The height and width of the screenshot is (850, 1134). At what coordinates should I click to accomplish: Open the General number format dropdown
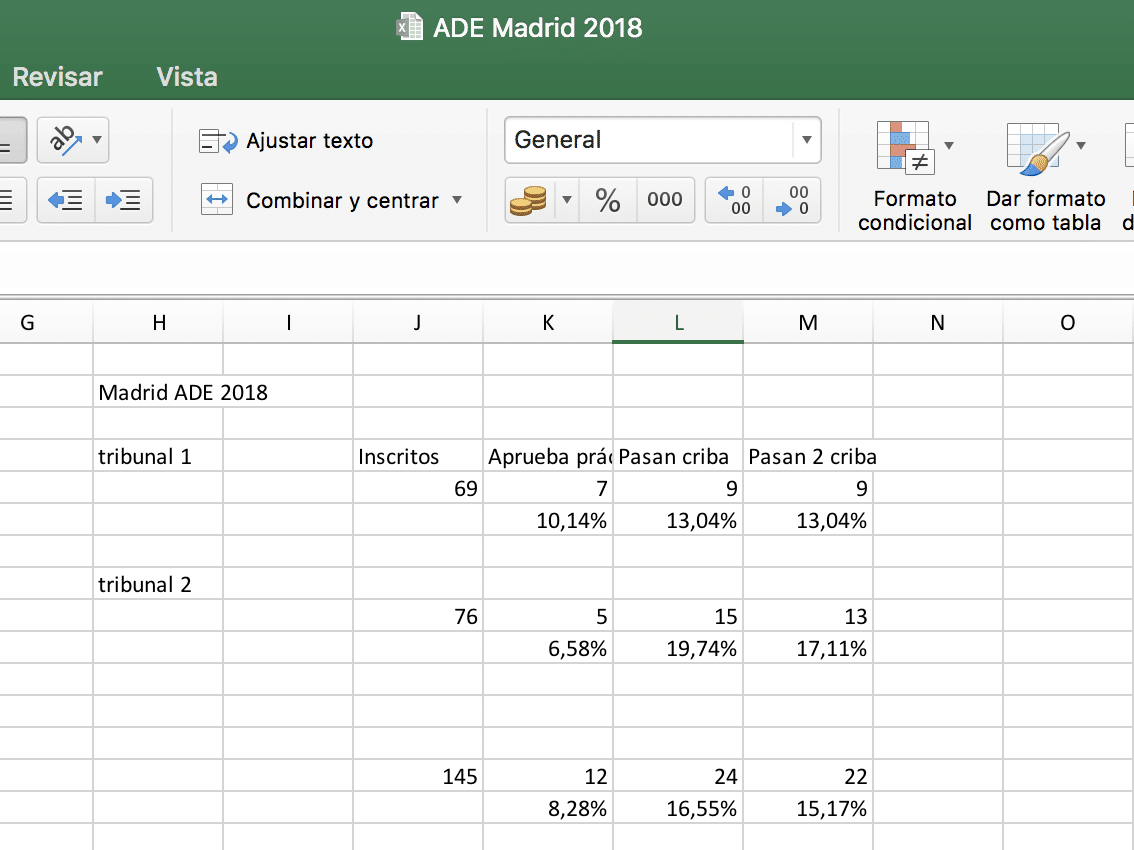point(806,140)
